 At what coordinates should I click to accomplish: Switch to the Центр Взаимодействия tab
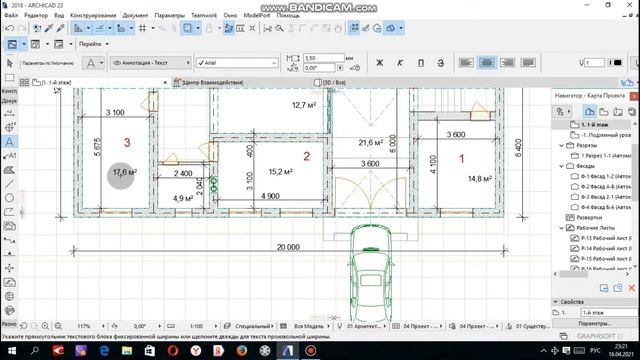[x=208, y=82]
